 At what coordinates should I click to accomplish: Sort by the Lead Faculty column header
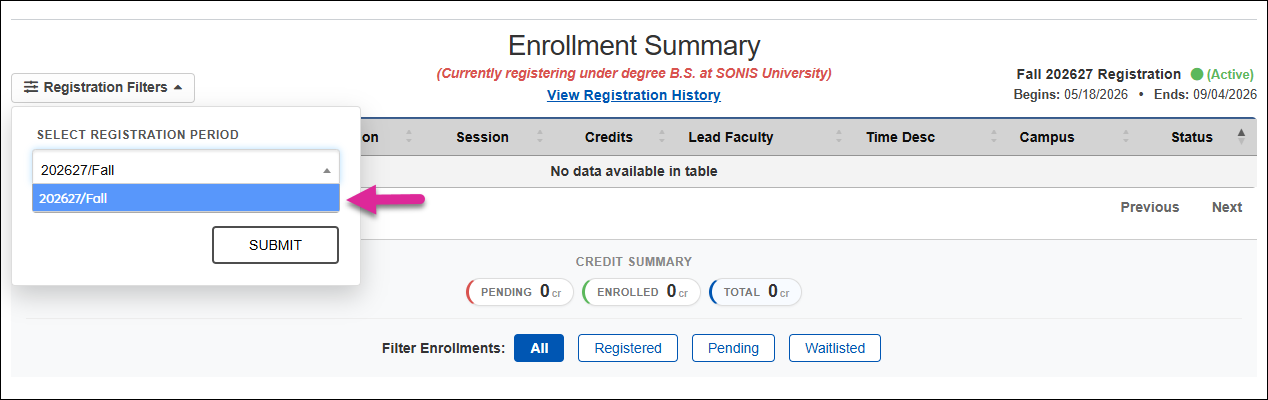click(731, 137)
